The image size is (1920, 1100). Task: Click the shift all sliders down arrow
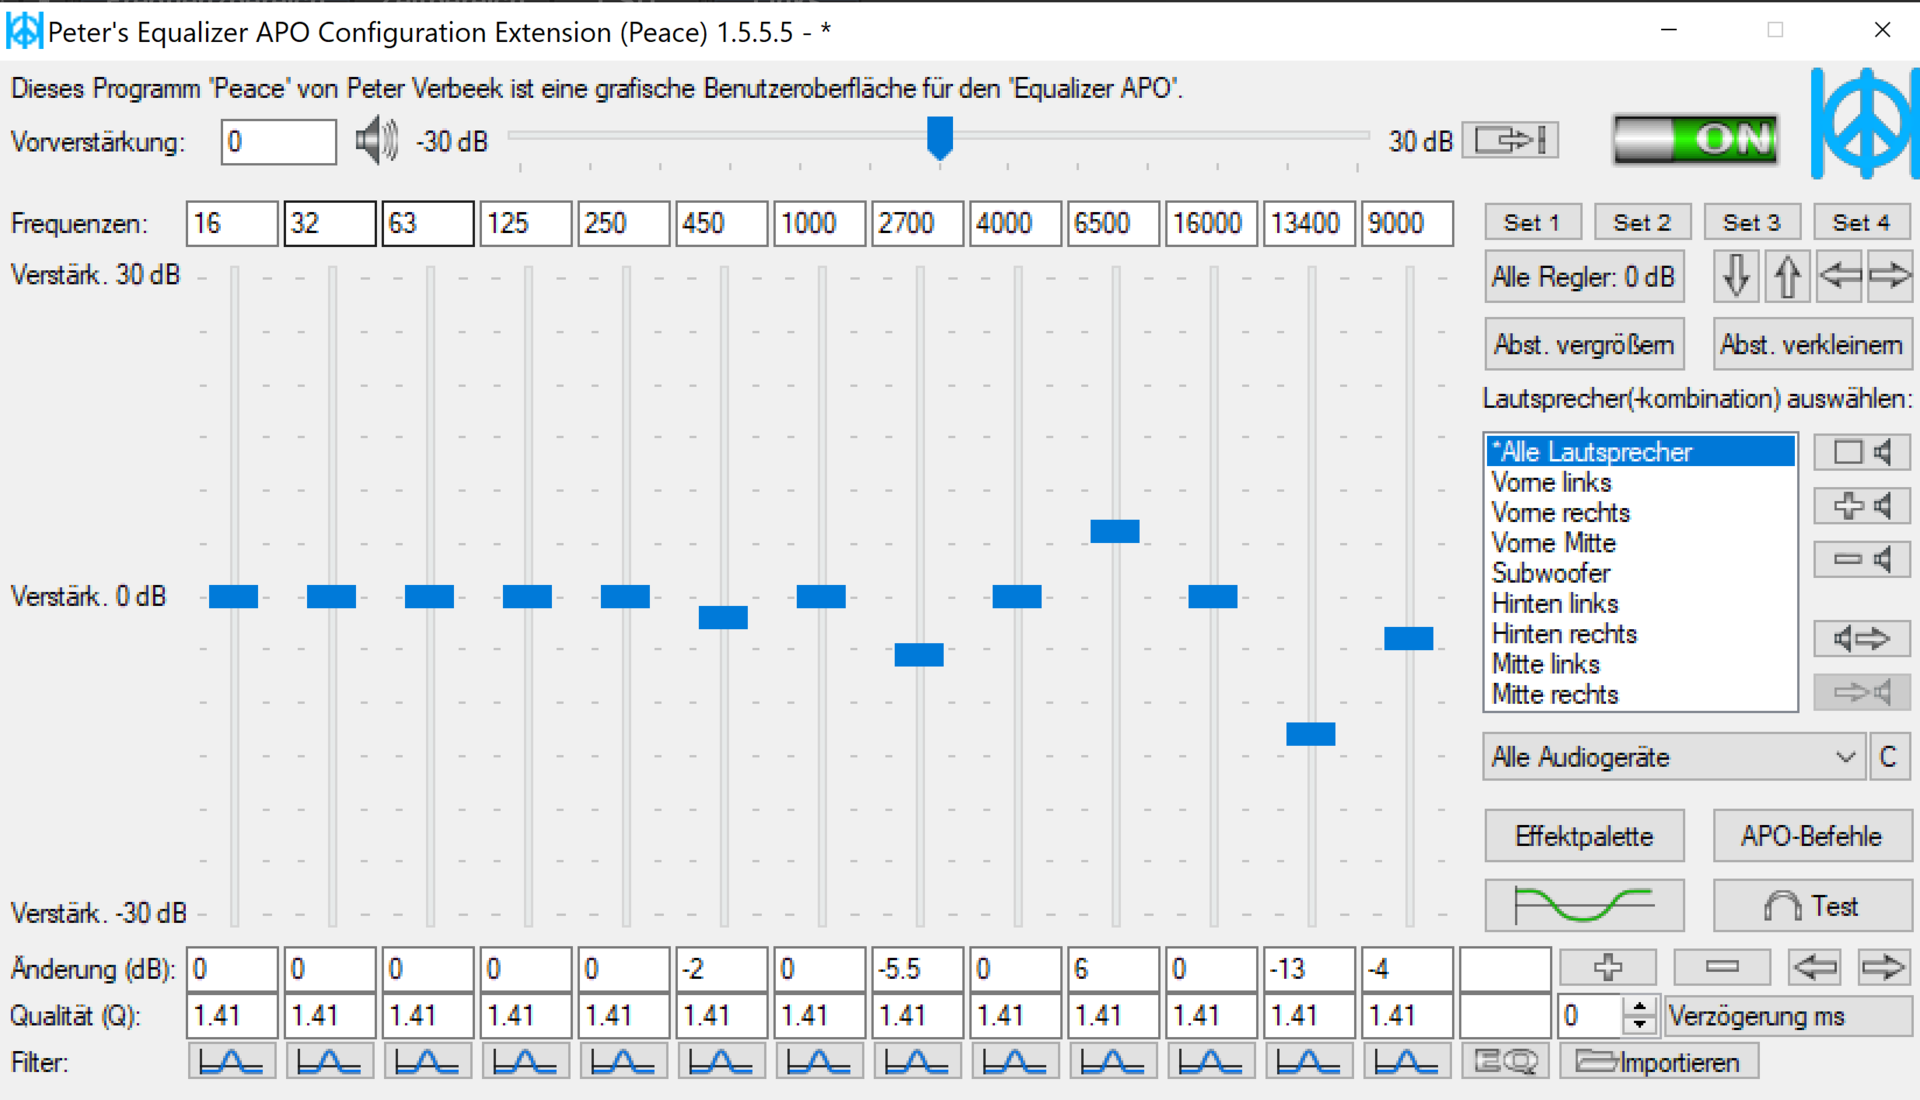[1736, 276]
